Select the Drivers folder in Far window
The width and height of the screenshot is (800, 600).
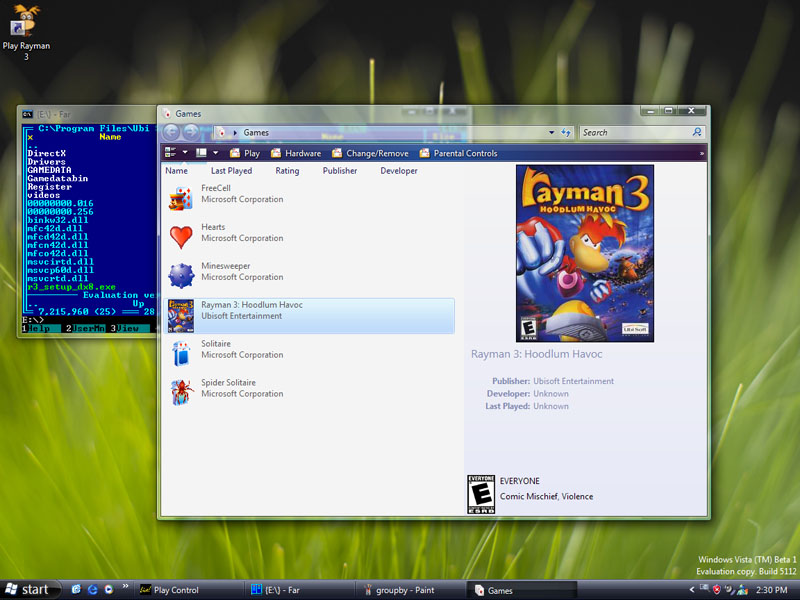46,162
